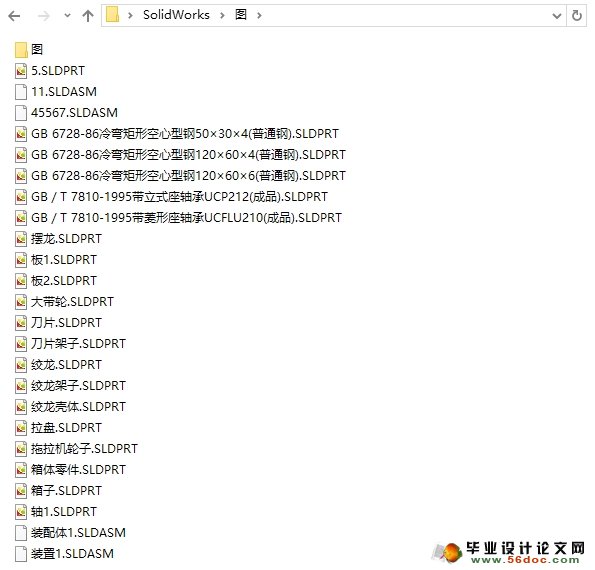Screen dimensions: 595x570
Task: Click icon of 箱子.SLDPRT file
Action: 21,491
